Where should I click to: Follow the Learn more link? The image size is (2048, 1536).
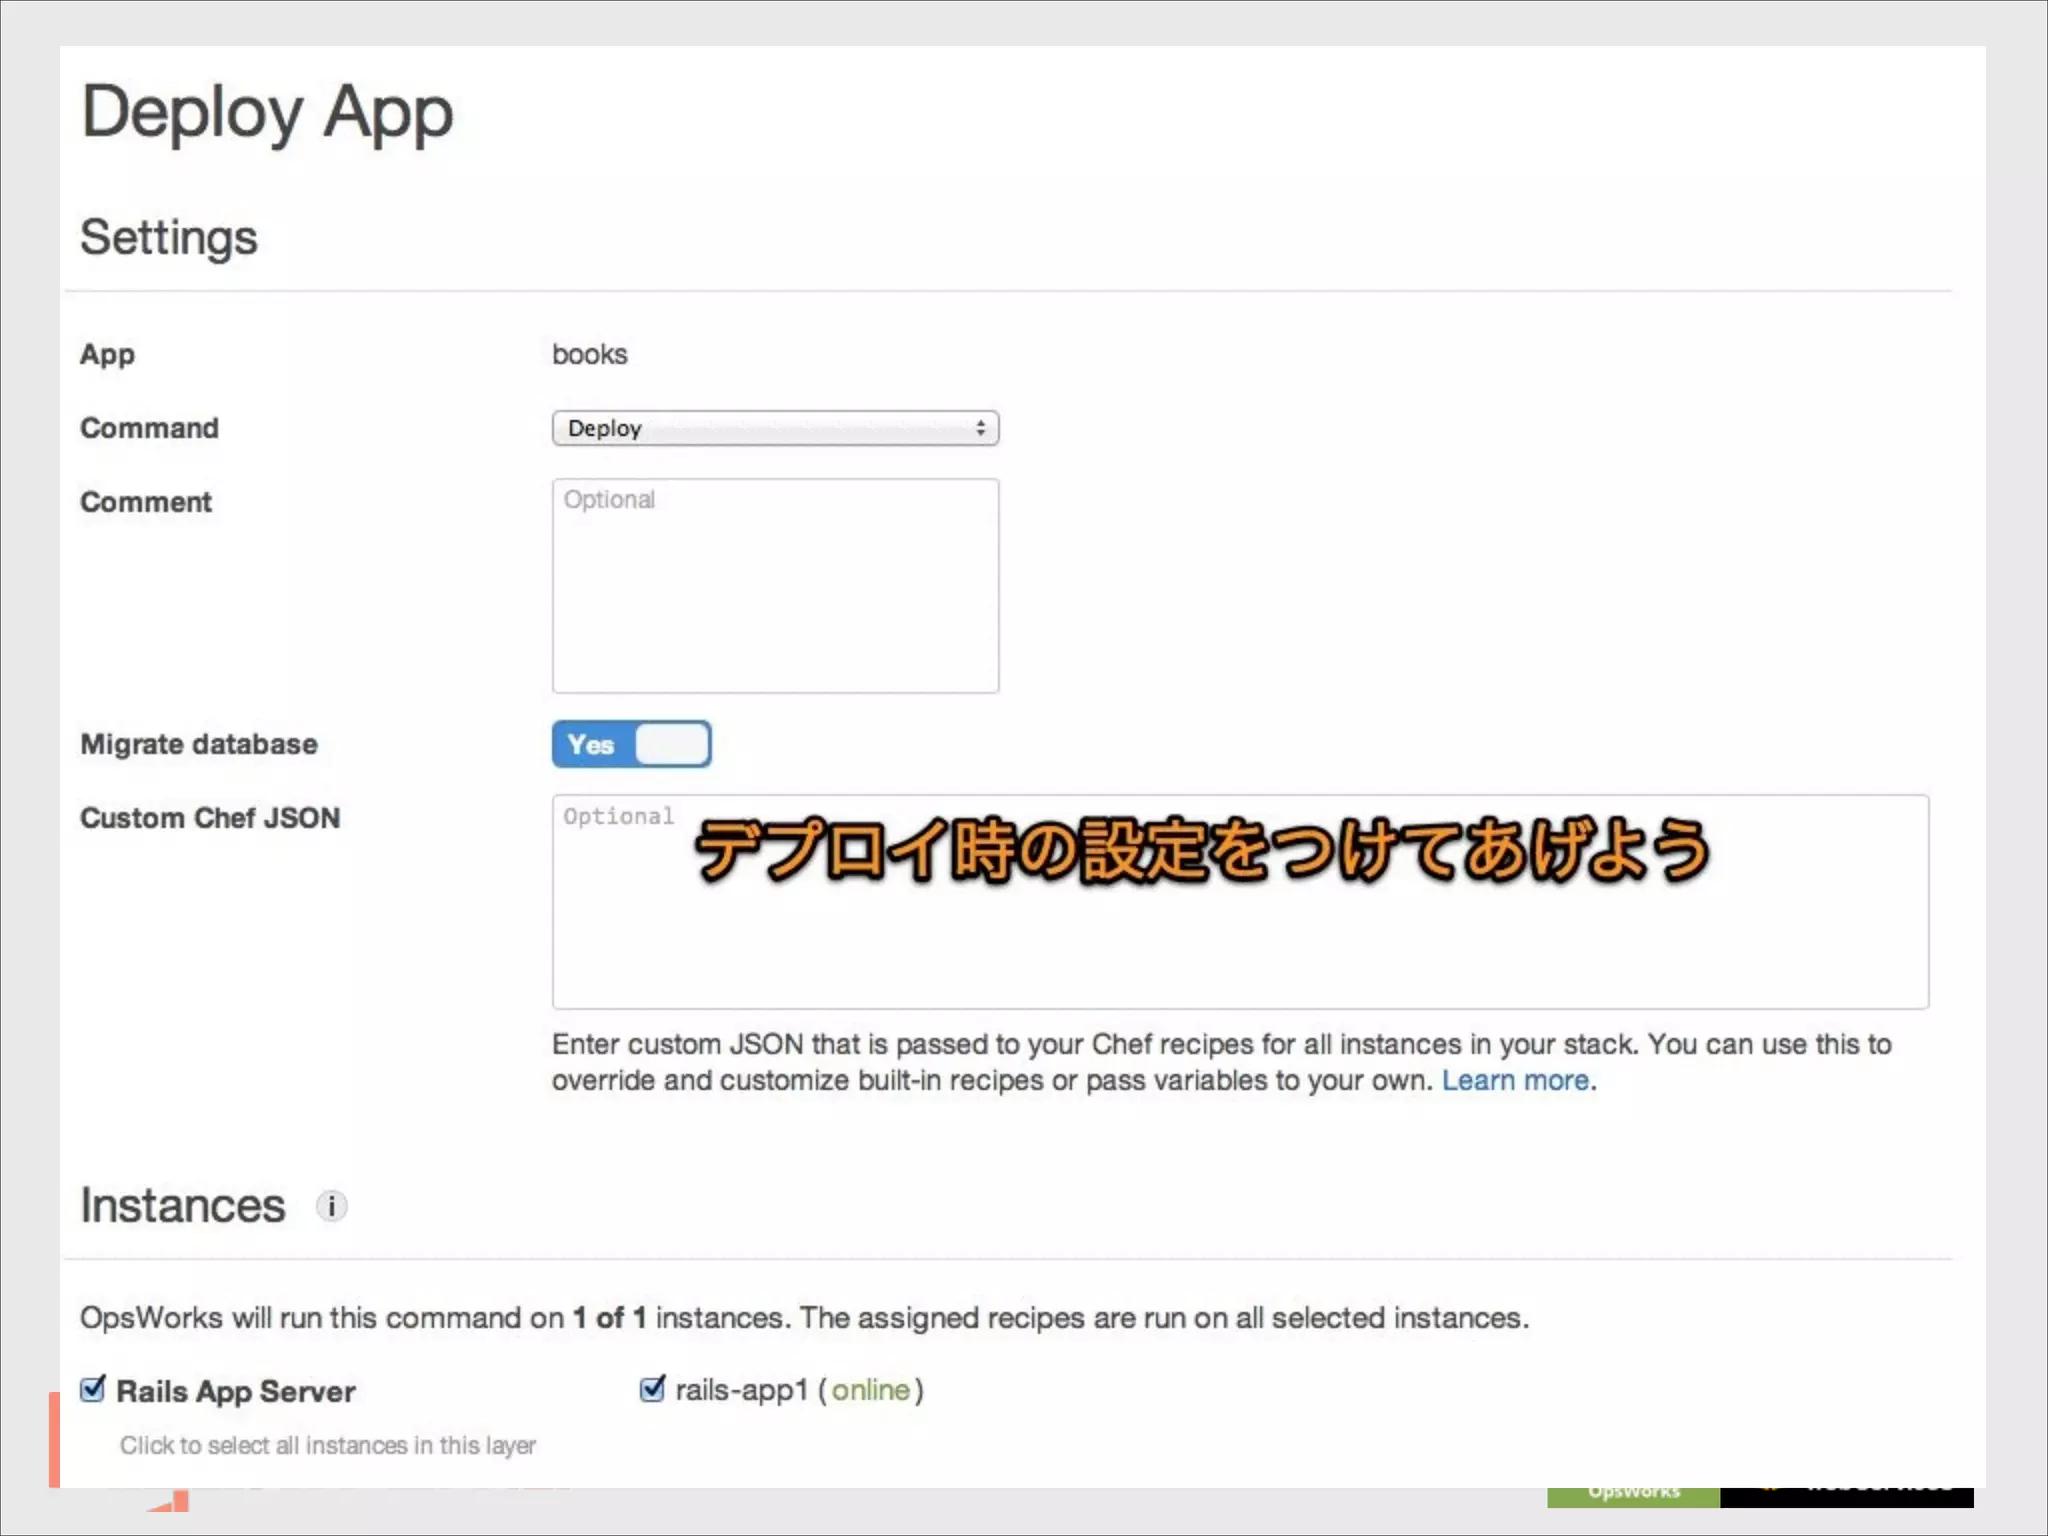(1515, 1081)
